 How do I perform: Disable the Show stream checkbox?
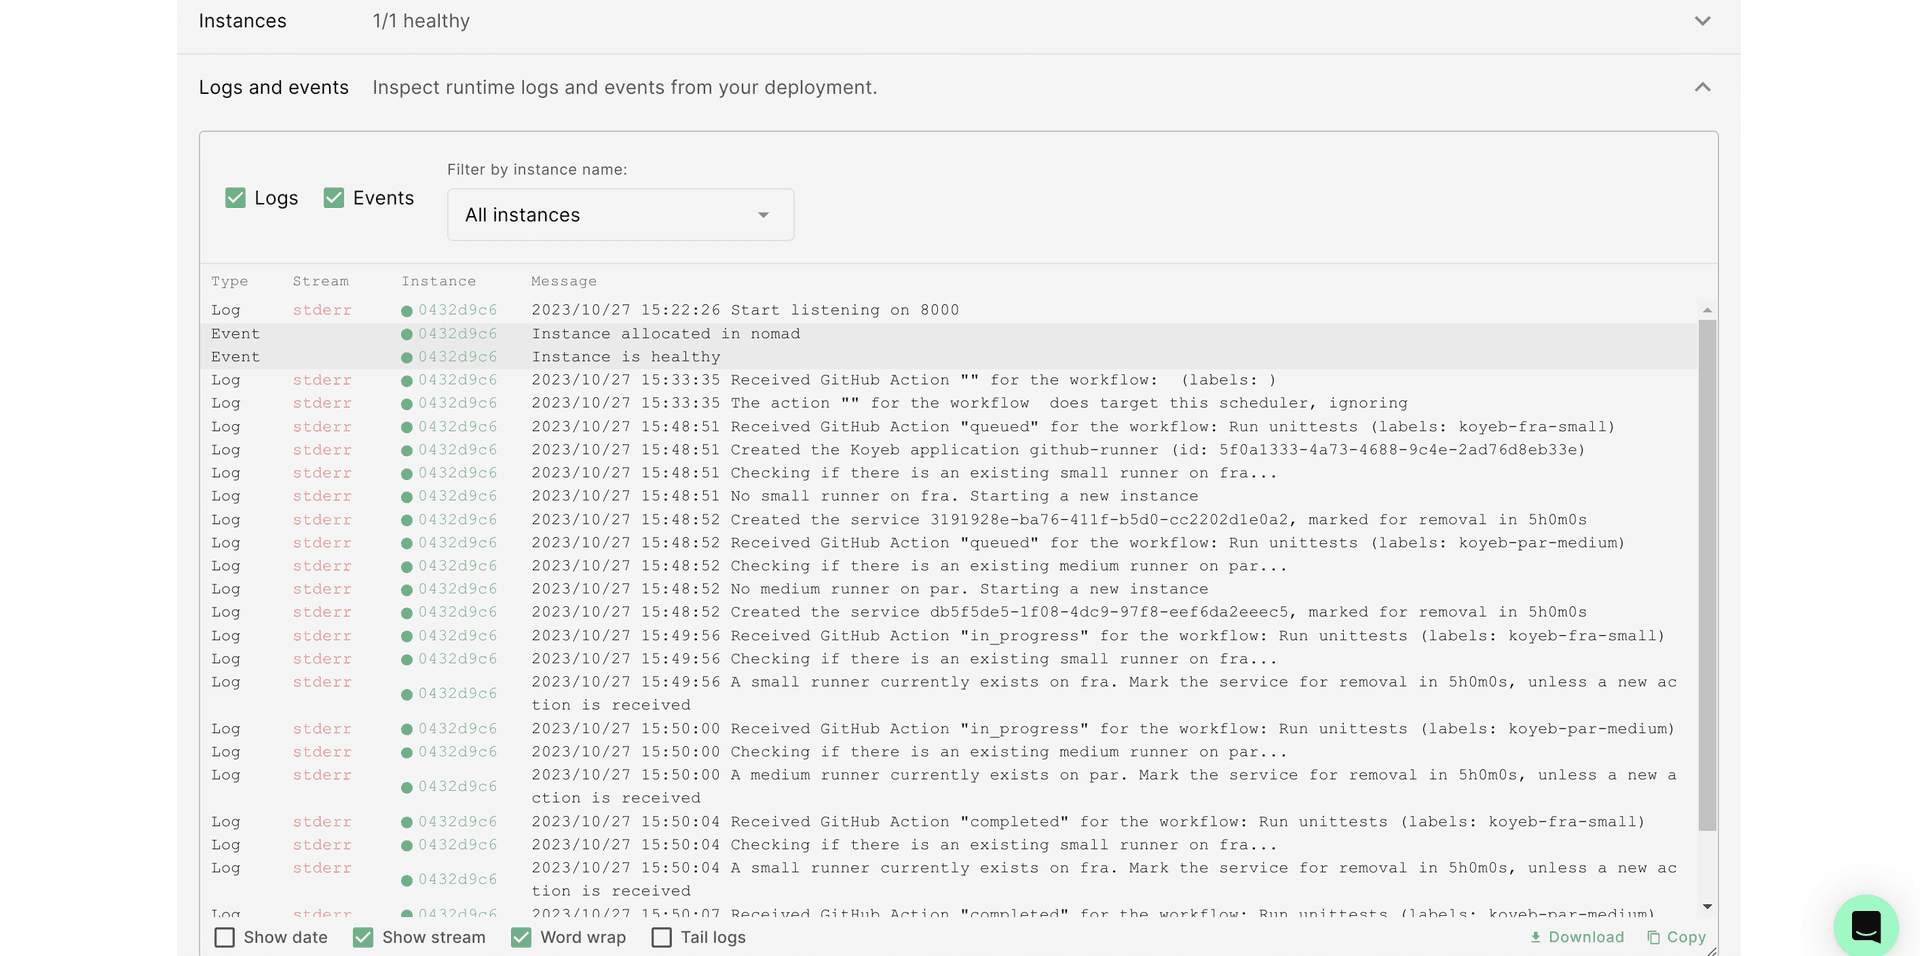pyautogui.click(x=363, y=937)
